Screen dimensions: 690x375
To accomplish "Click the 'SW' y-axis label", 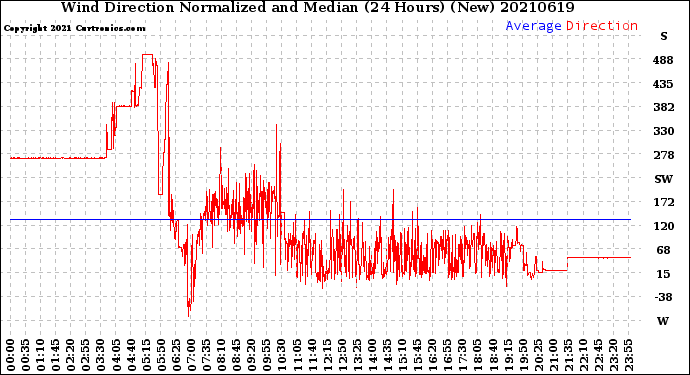I will tap(664, 179).
